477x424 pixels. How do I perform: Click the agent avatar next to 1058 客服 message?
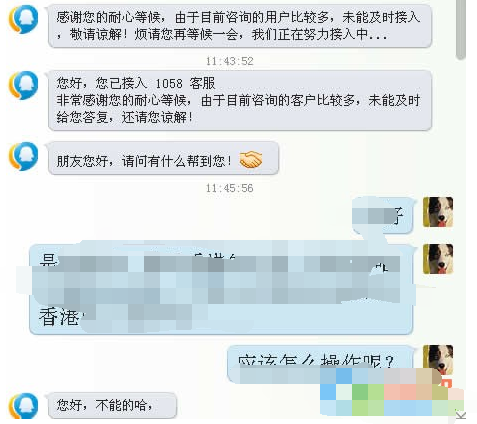point(23,85)
